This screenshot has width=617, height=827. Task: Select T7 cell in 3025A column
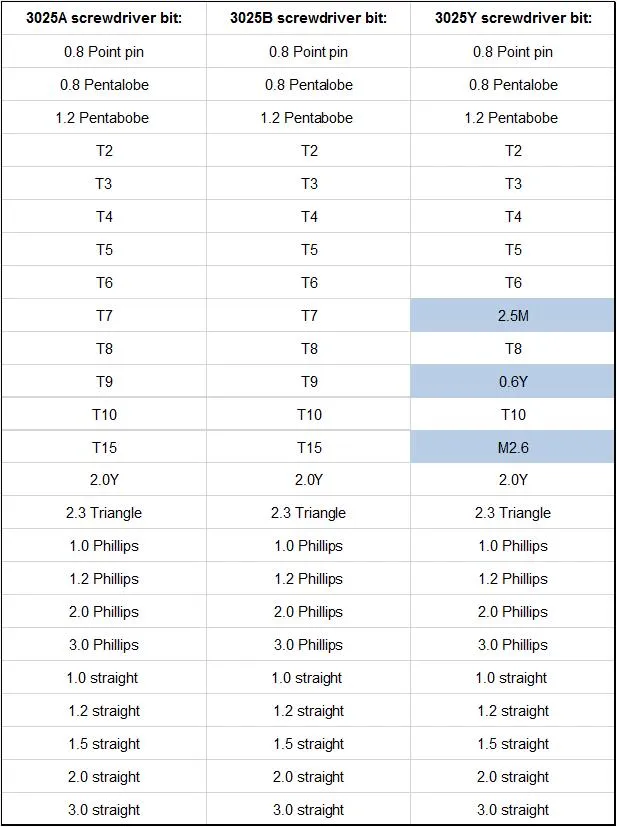tap(104, 315)
